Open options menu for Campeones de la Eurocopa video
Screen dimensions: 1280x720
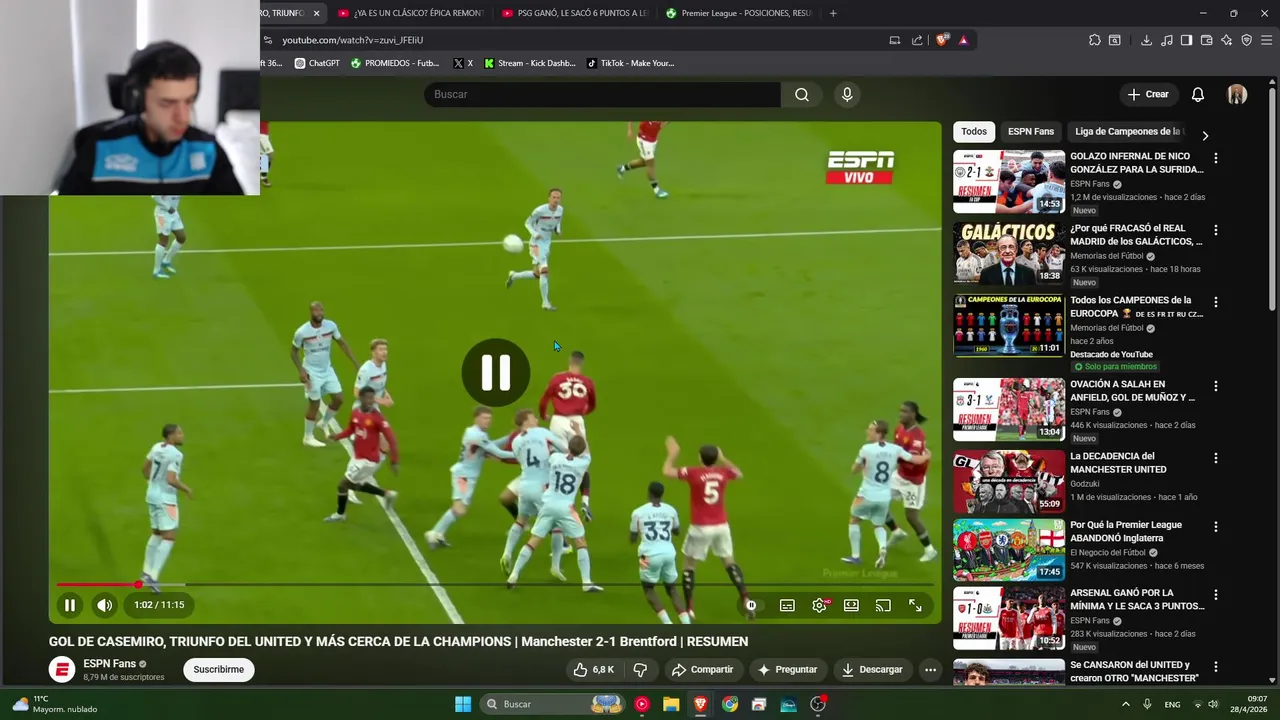(1216, 302)
